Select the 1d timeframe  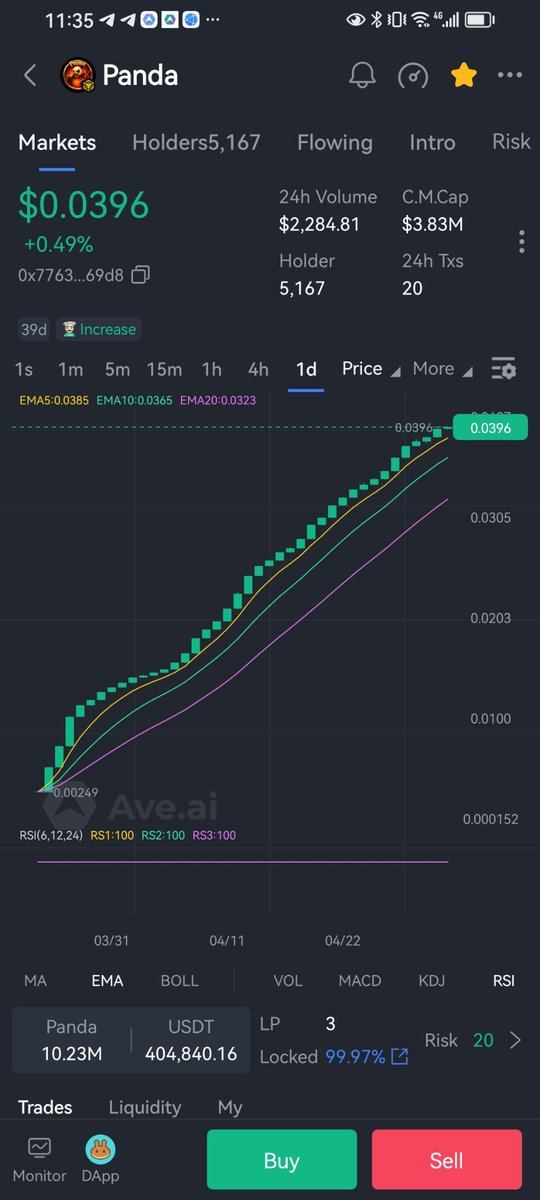(x=306, y=369)
